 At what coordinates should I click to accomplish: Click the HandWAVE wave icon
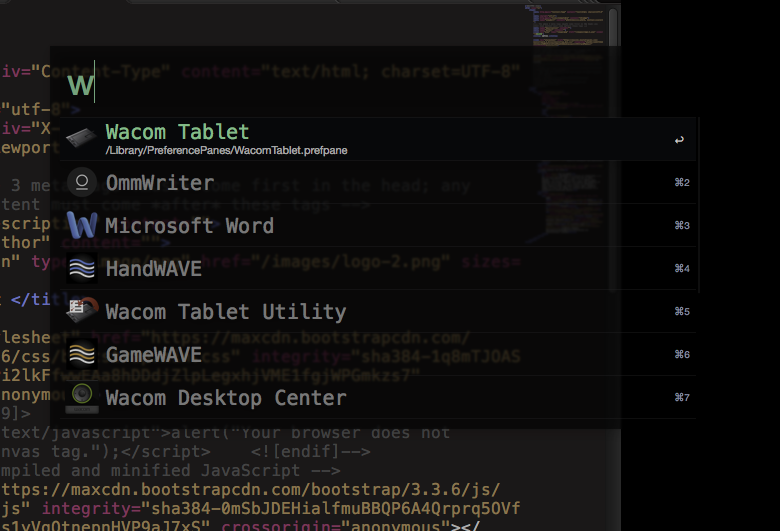point(81,268)
